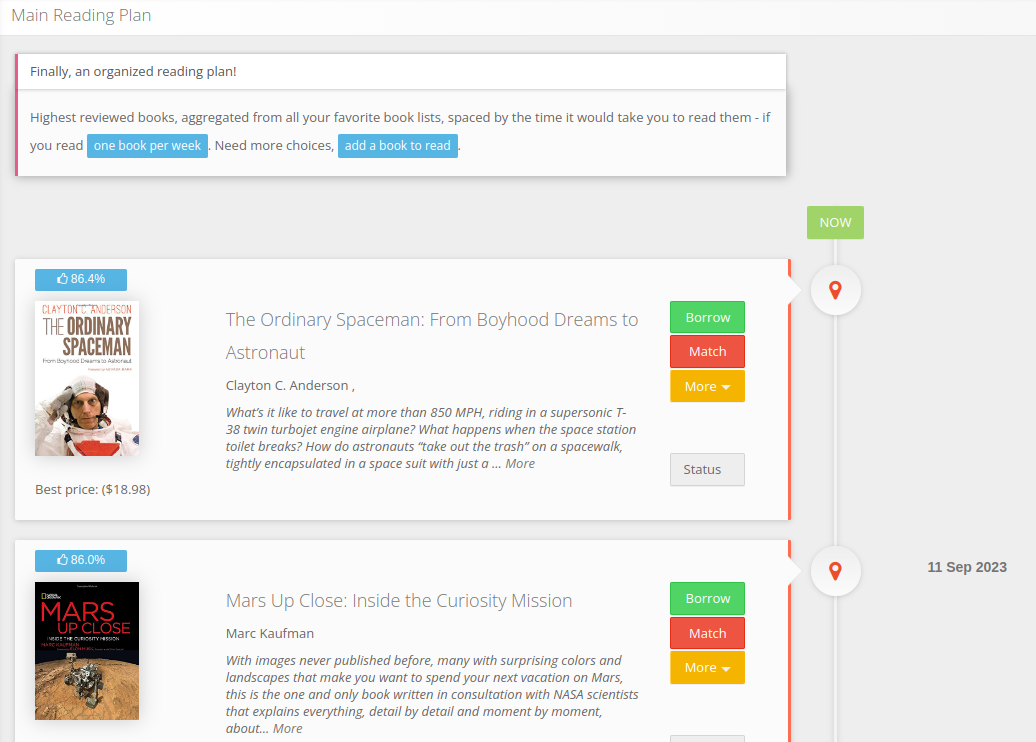Expand More dropdown for The Ordinary Spaceman
1036x742 pixels.
(707, 386)
